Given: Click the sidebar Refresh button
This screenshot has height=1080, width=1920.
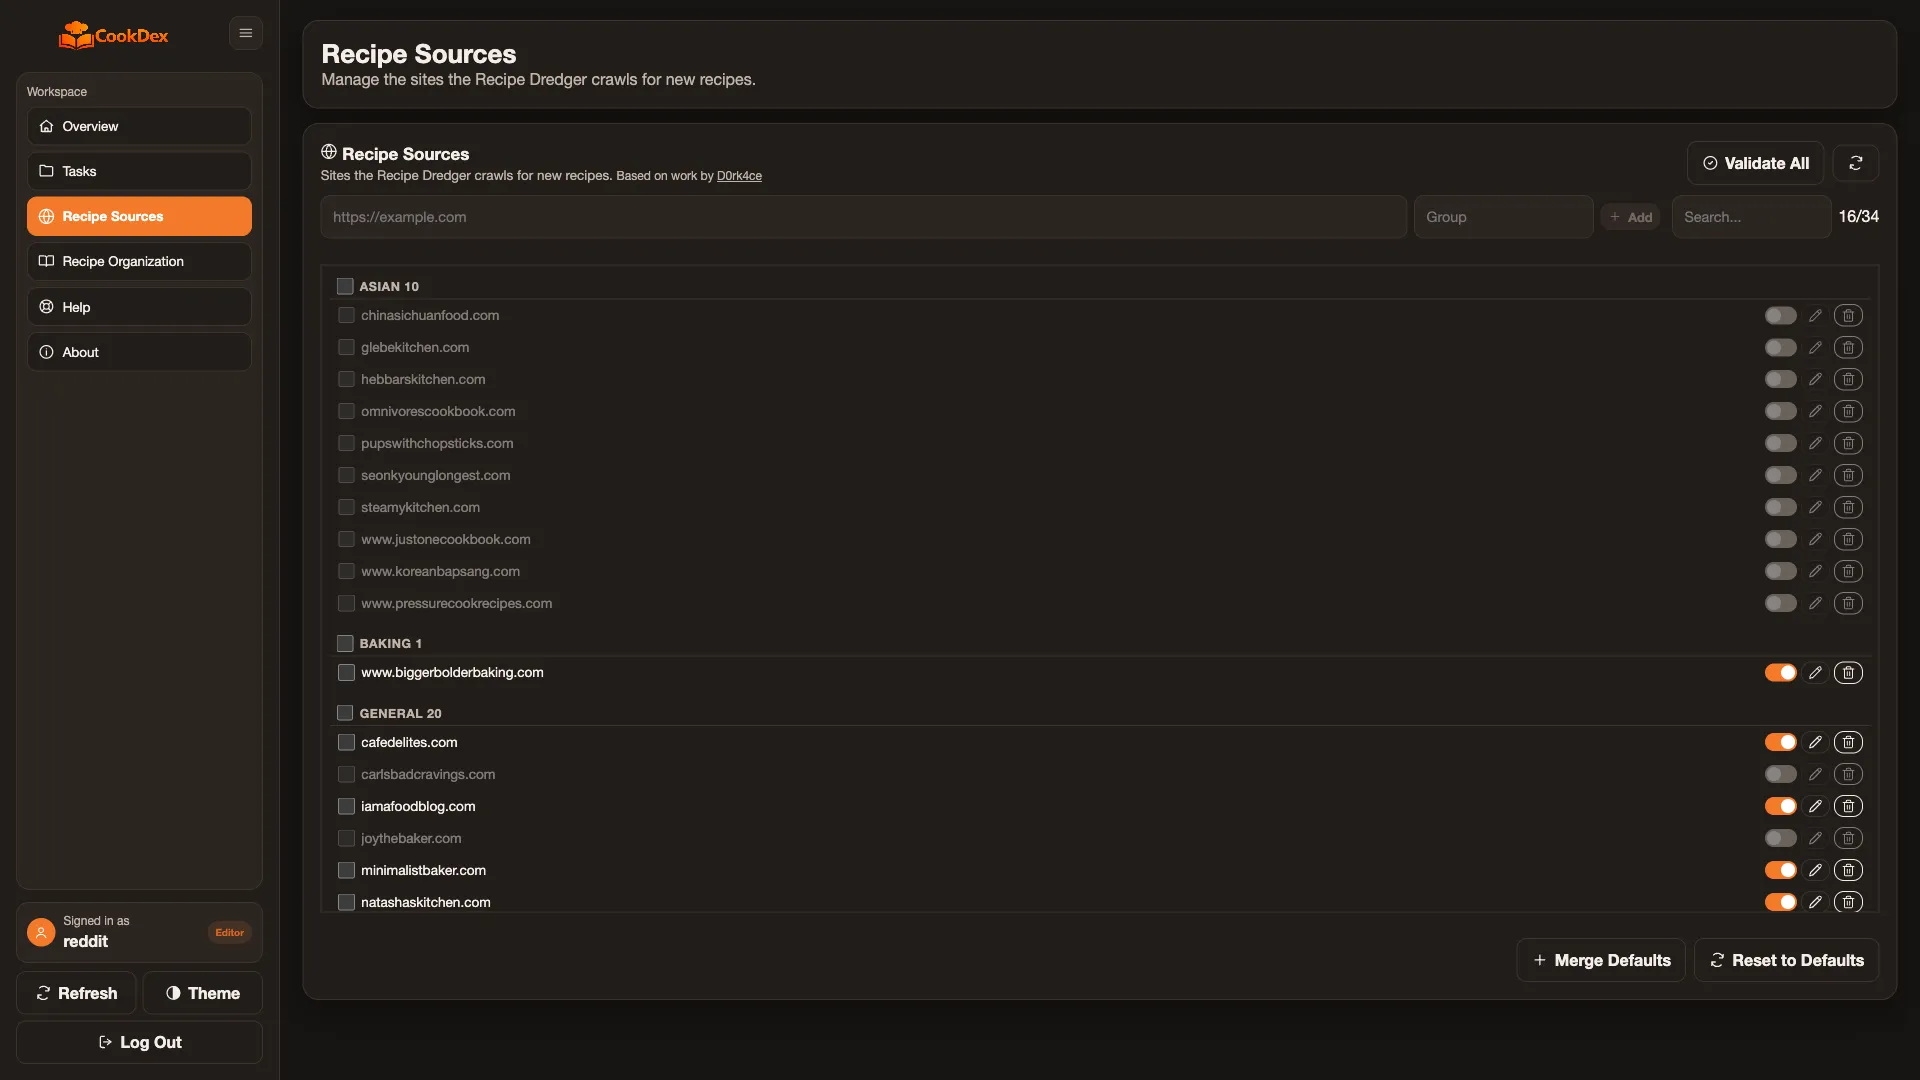Looking at the screenshot, I should pyautogui.click(x=76, y=993).
